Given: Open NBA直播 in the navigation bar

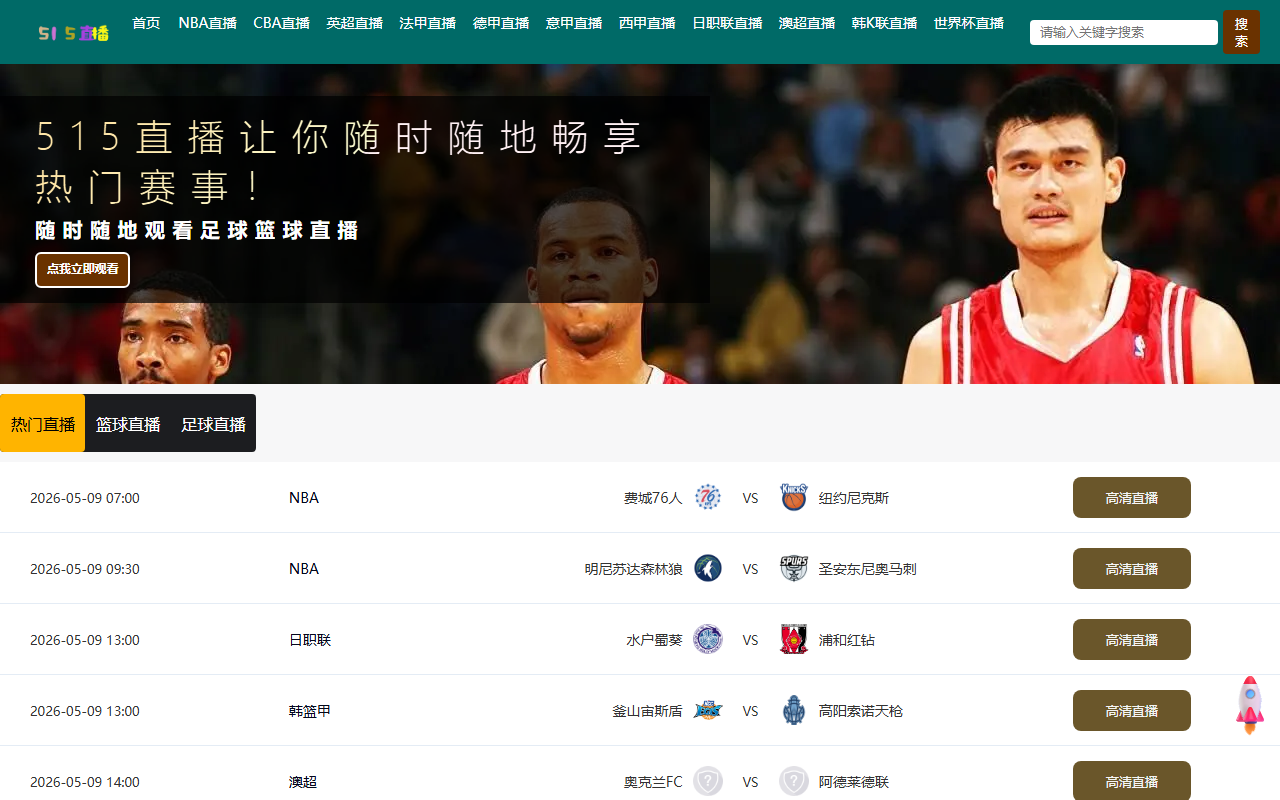Looking at the screenshot, I should 207,23.
